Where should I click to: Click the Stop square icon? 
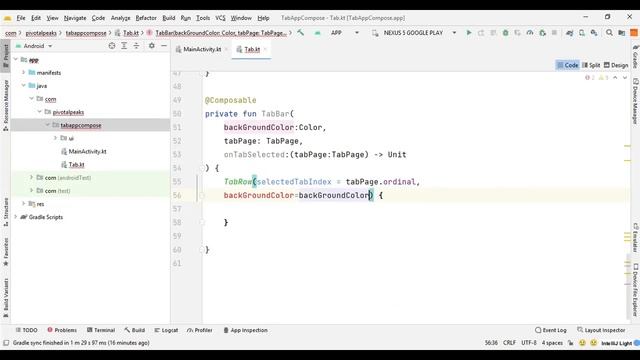(554, 33)
